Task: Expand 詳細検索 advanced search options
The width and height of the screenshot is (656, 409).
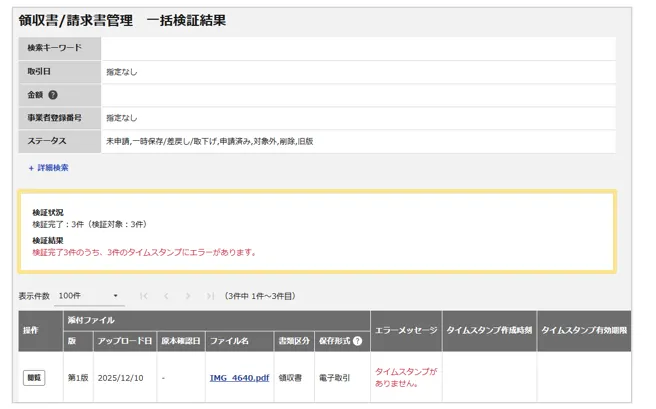Action: click(49, 168)
